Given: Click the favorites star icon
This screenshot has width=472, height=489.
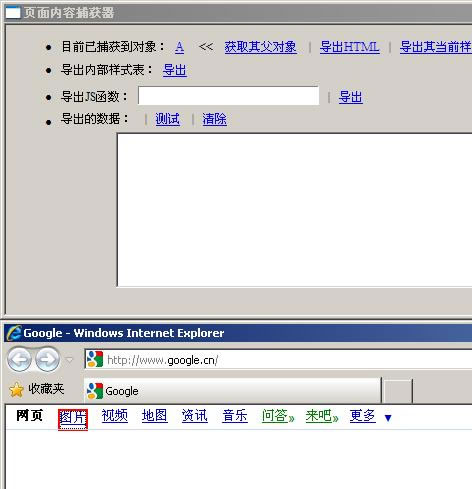Looking at the screenshot, I should coord(16,390).
